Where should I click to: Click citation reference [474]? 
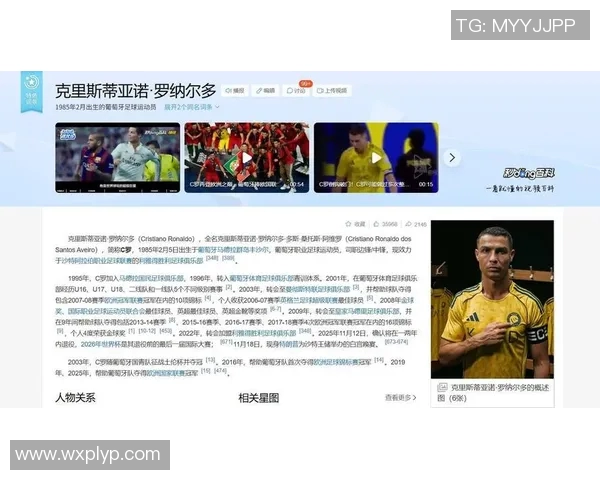pyautogui.click(x=220, y=371)
